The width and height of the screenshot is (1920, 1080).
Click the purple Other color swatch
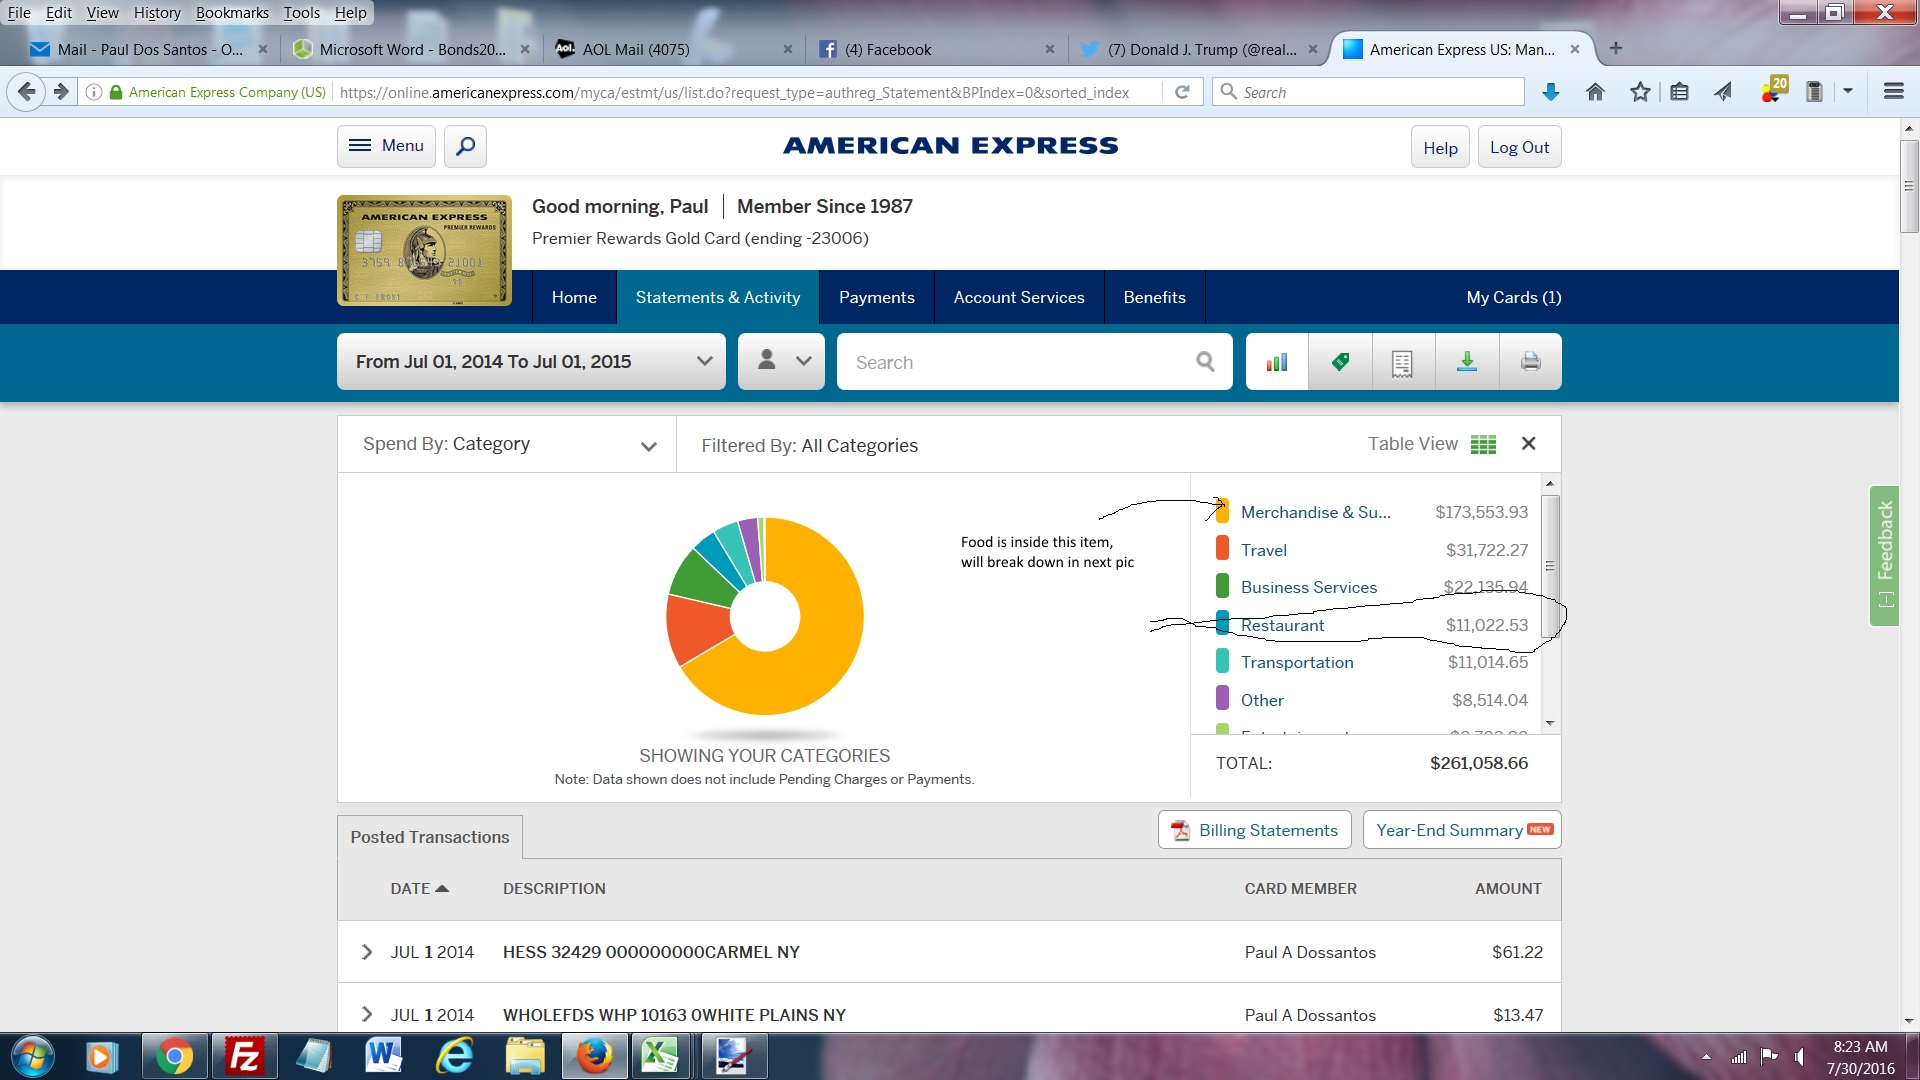[x=1222, y=698]
